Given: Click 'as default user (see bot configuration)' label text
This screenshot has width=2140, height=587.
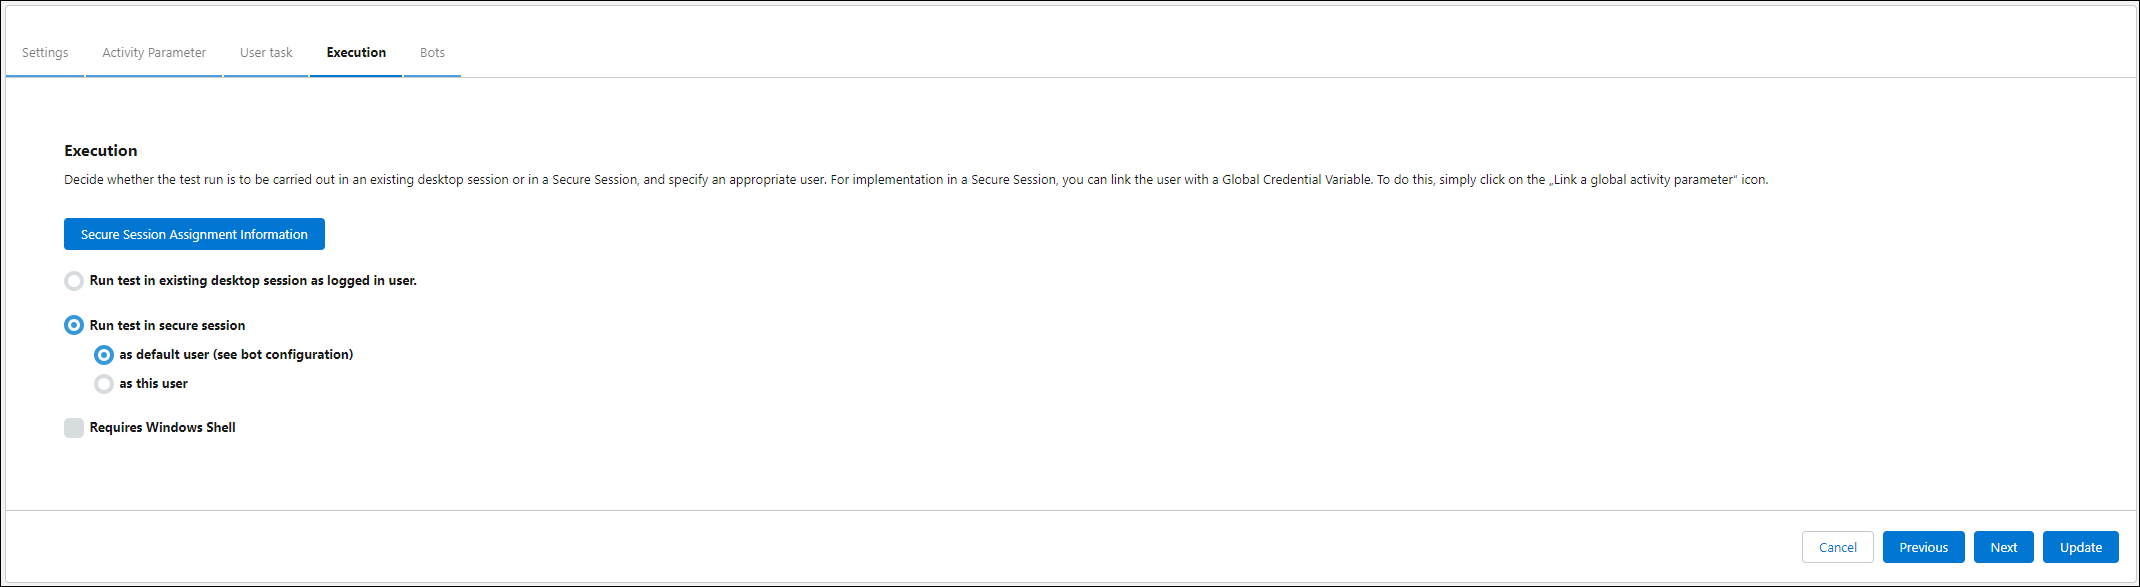Looking at the screenshot, I should point(236,355).
